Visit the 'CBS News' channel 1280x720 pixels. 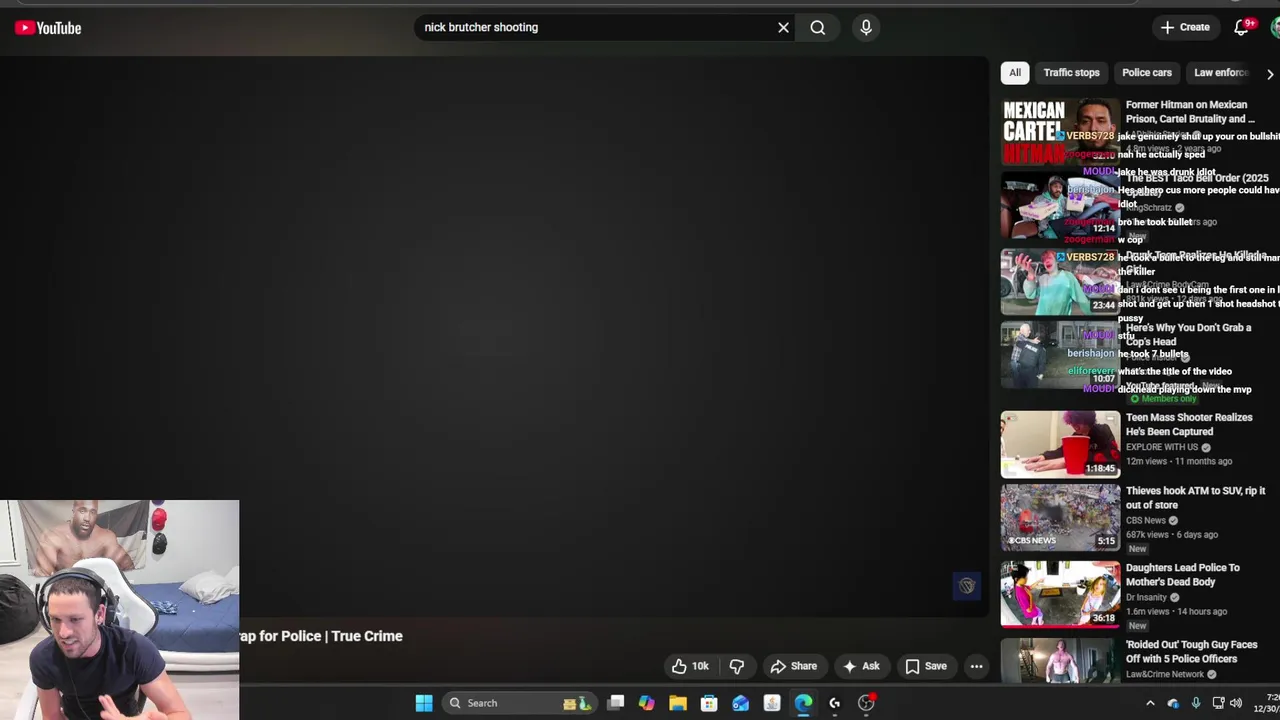pyautogui.click(x=1146, y=521)
